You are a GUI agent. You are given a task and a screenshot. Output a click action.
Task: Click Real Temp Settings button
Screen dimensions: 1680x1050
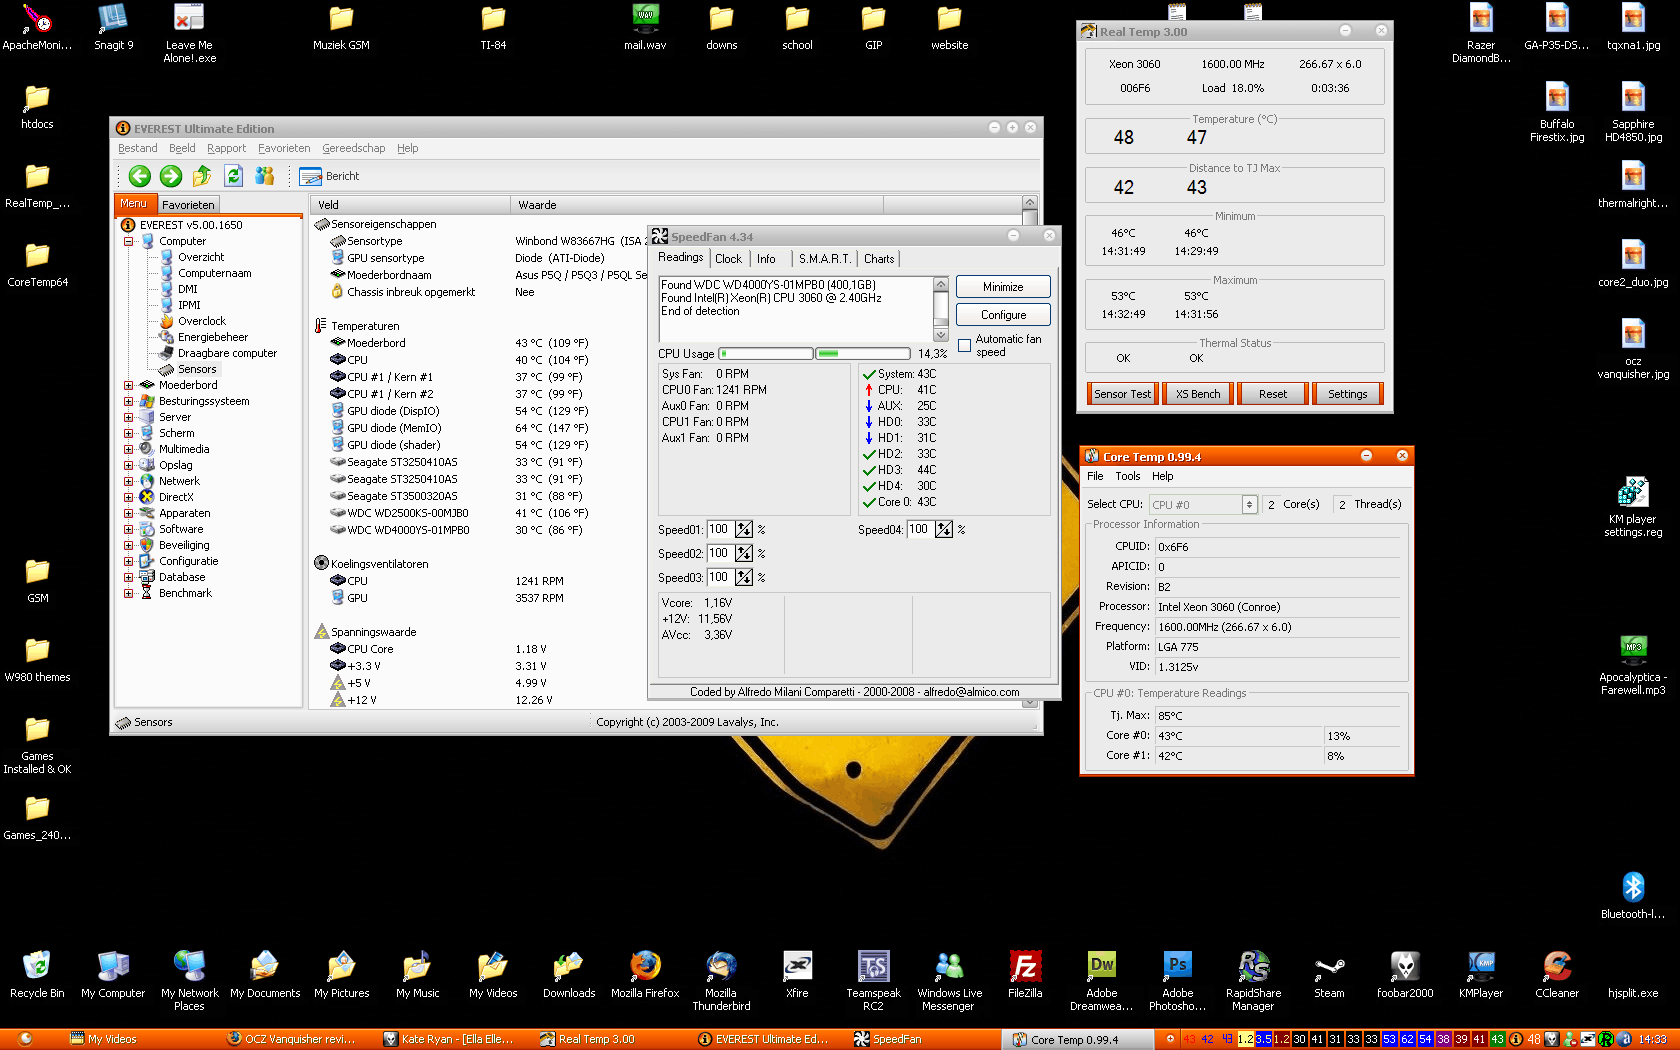pos(1347,394)
